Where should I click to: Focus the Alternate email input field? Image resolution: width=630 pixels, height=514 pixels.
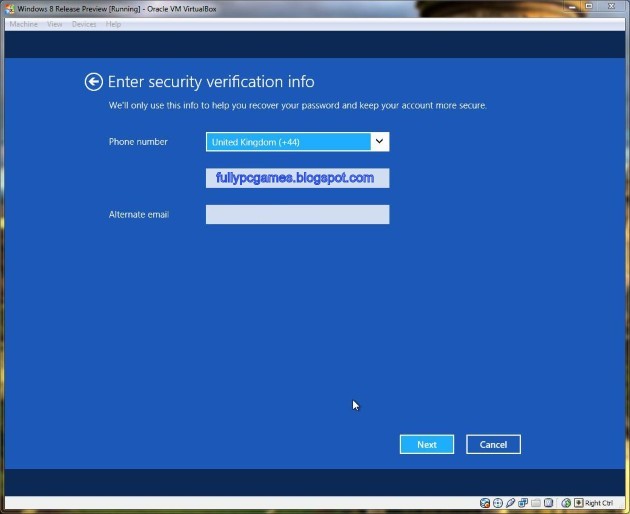(297, 215)
